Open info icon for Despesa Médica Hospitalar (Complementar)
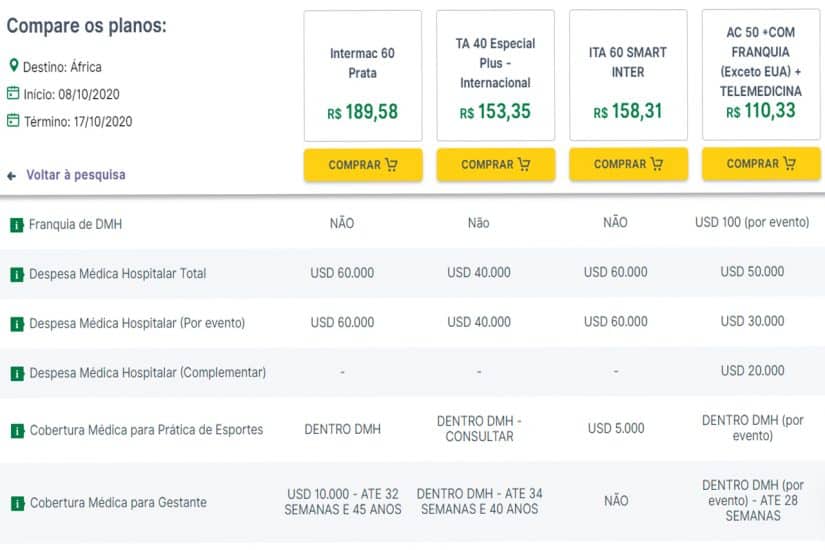Image resolution: width=825 pixels, height=550 pixels. pos(17,374)
